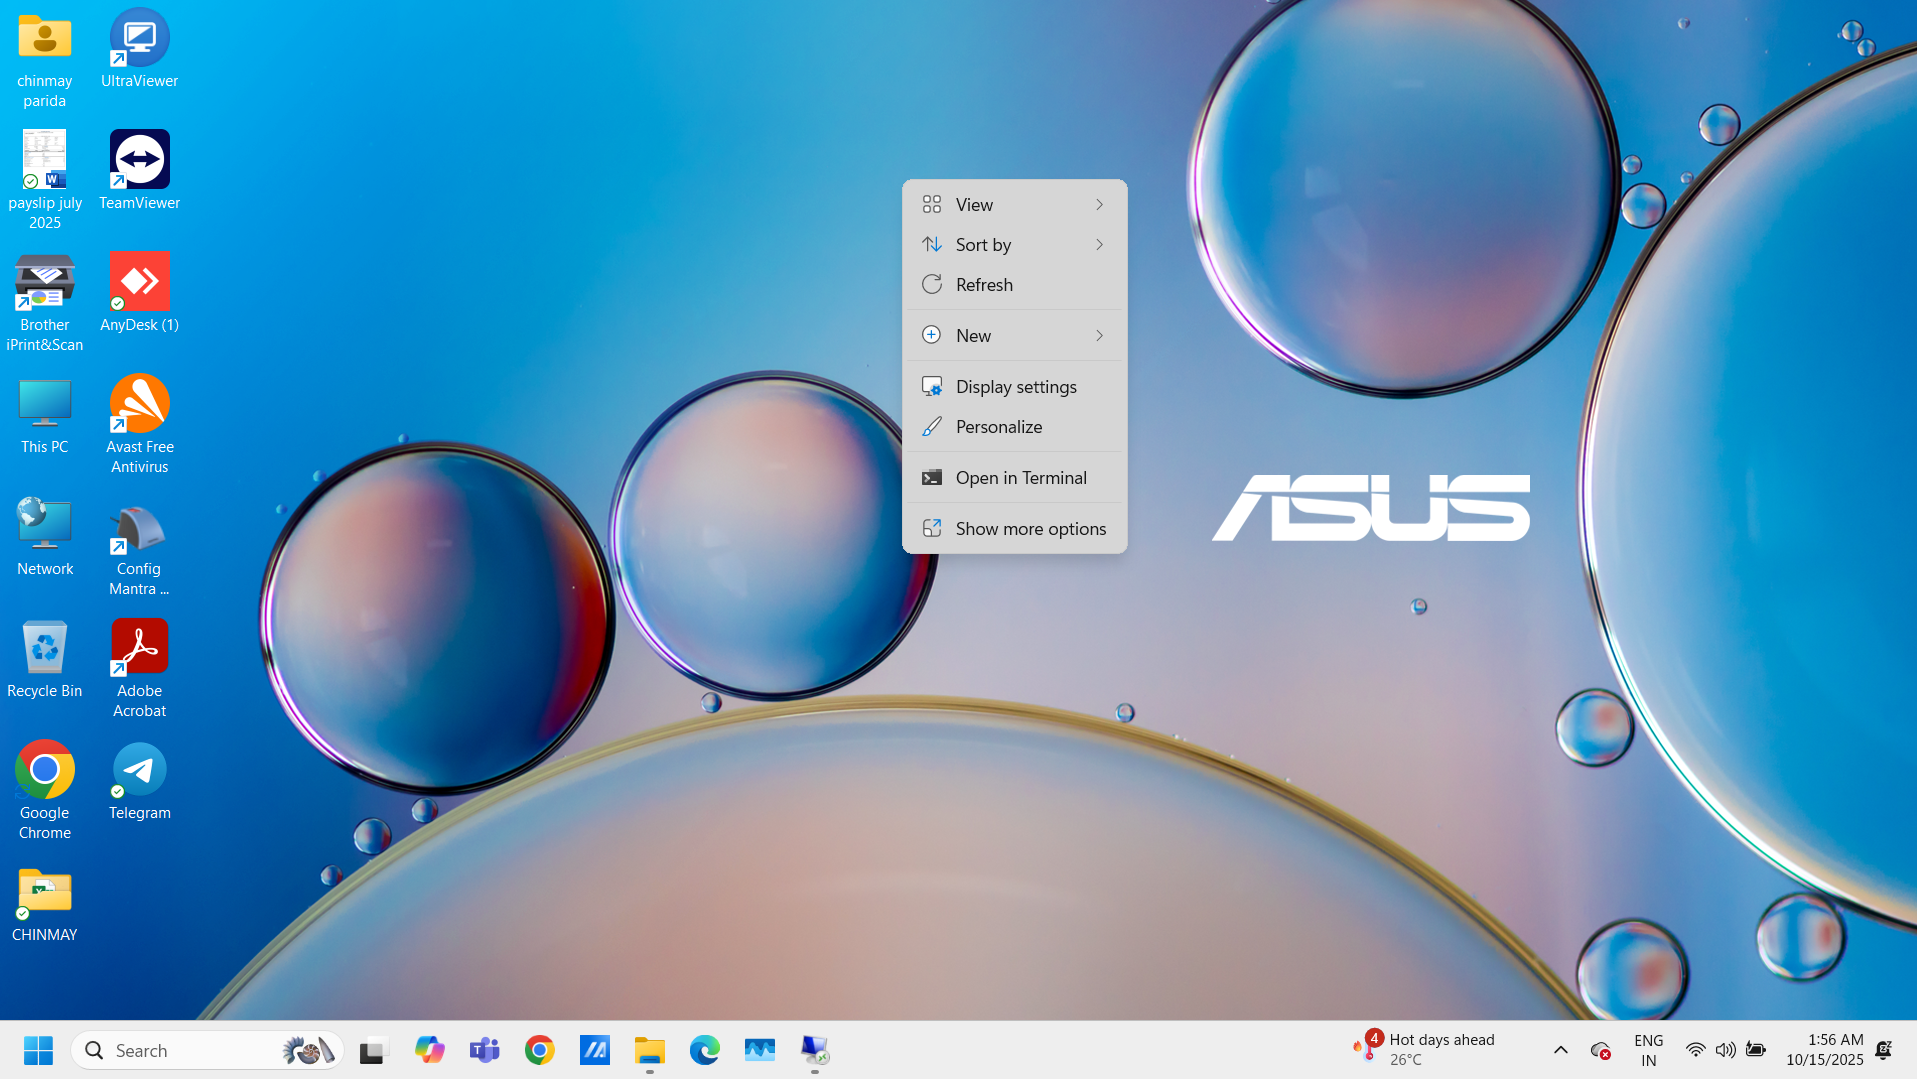
Task: Open Microsoft Edge from the taskbar
Action: 704,1050
